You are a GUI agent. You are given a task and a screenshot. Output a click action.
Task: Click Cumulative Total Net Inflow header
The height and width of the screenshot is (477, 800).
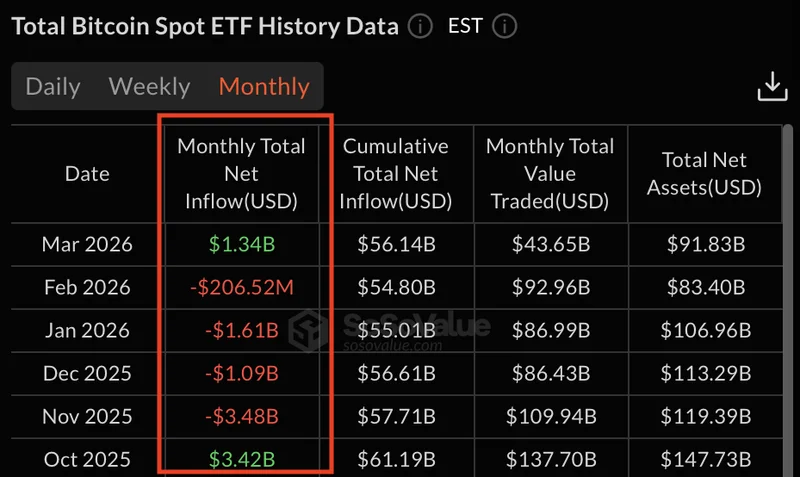tap(395, 173)
